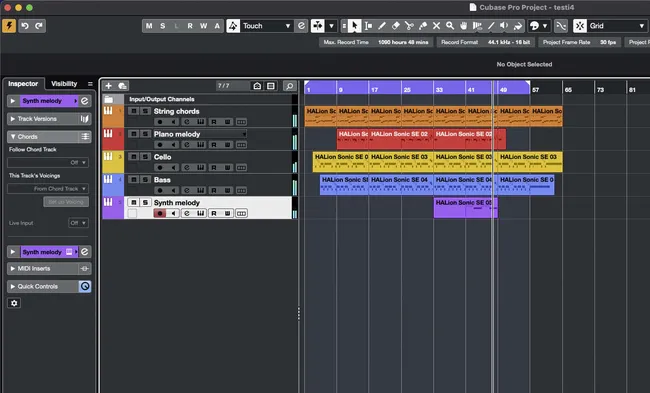Select the Line tool

491,26
